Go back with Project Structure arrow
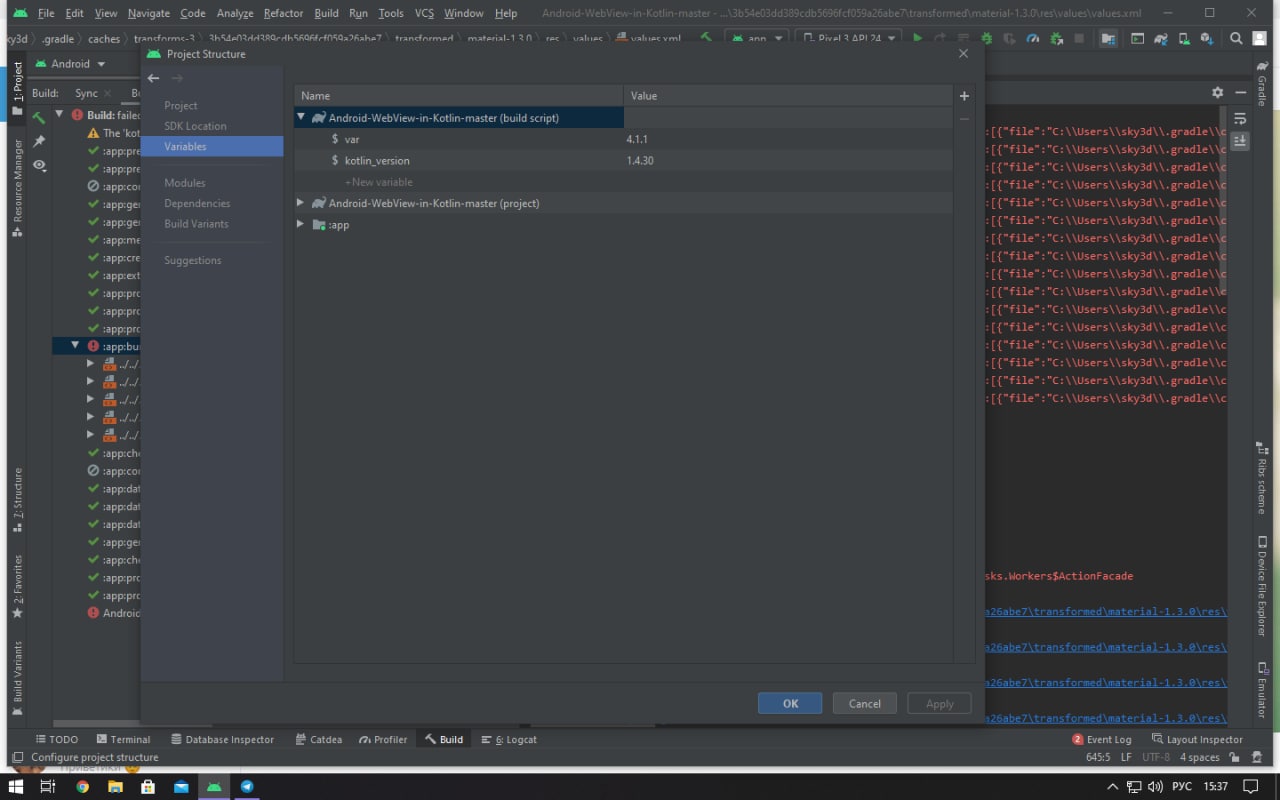The width and height of the screenshot is (1280, 800). [x=153, y=78]
